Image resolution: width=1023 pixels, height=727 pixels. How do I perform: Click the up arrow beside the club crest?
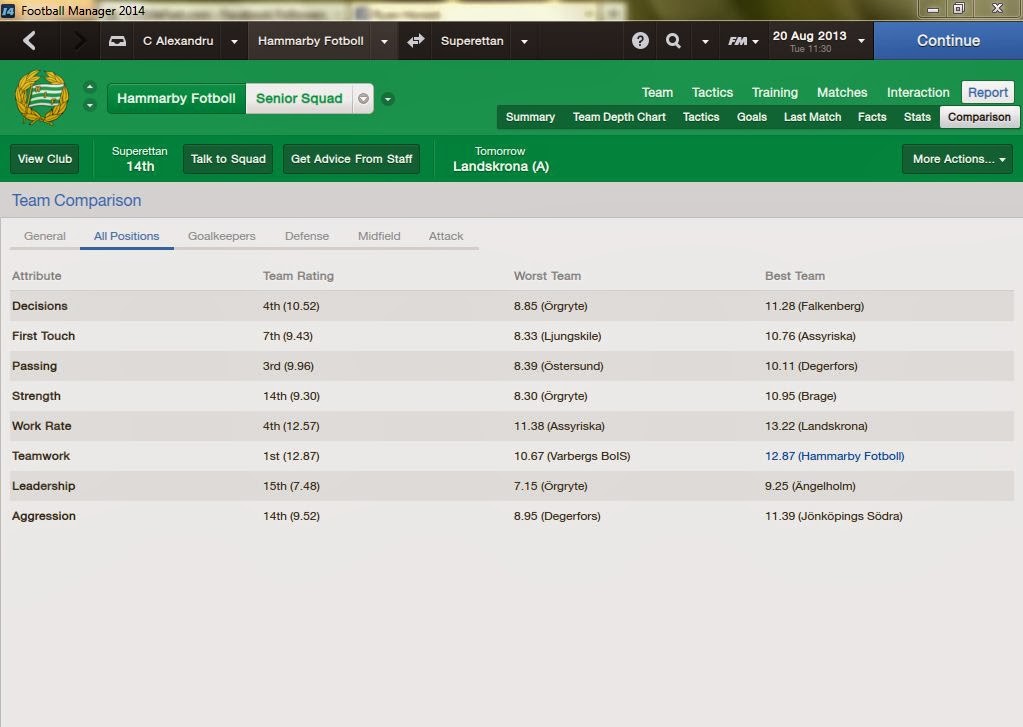[x=90, y=87]
